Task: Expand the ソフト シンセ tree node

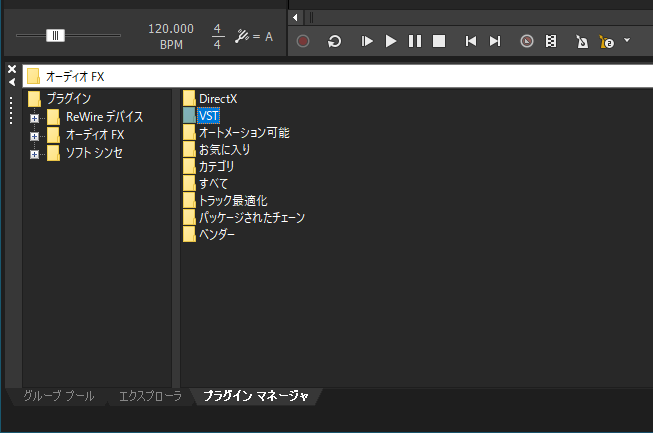Action: (x=35, y=154)
